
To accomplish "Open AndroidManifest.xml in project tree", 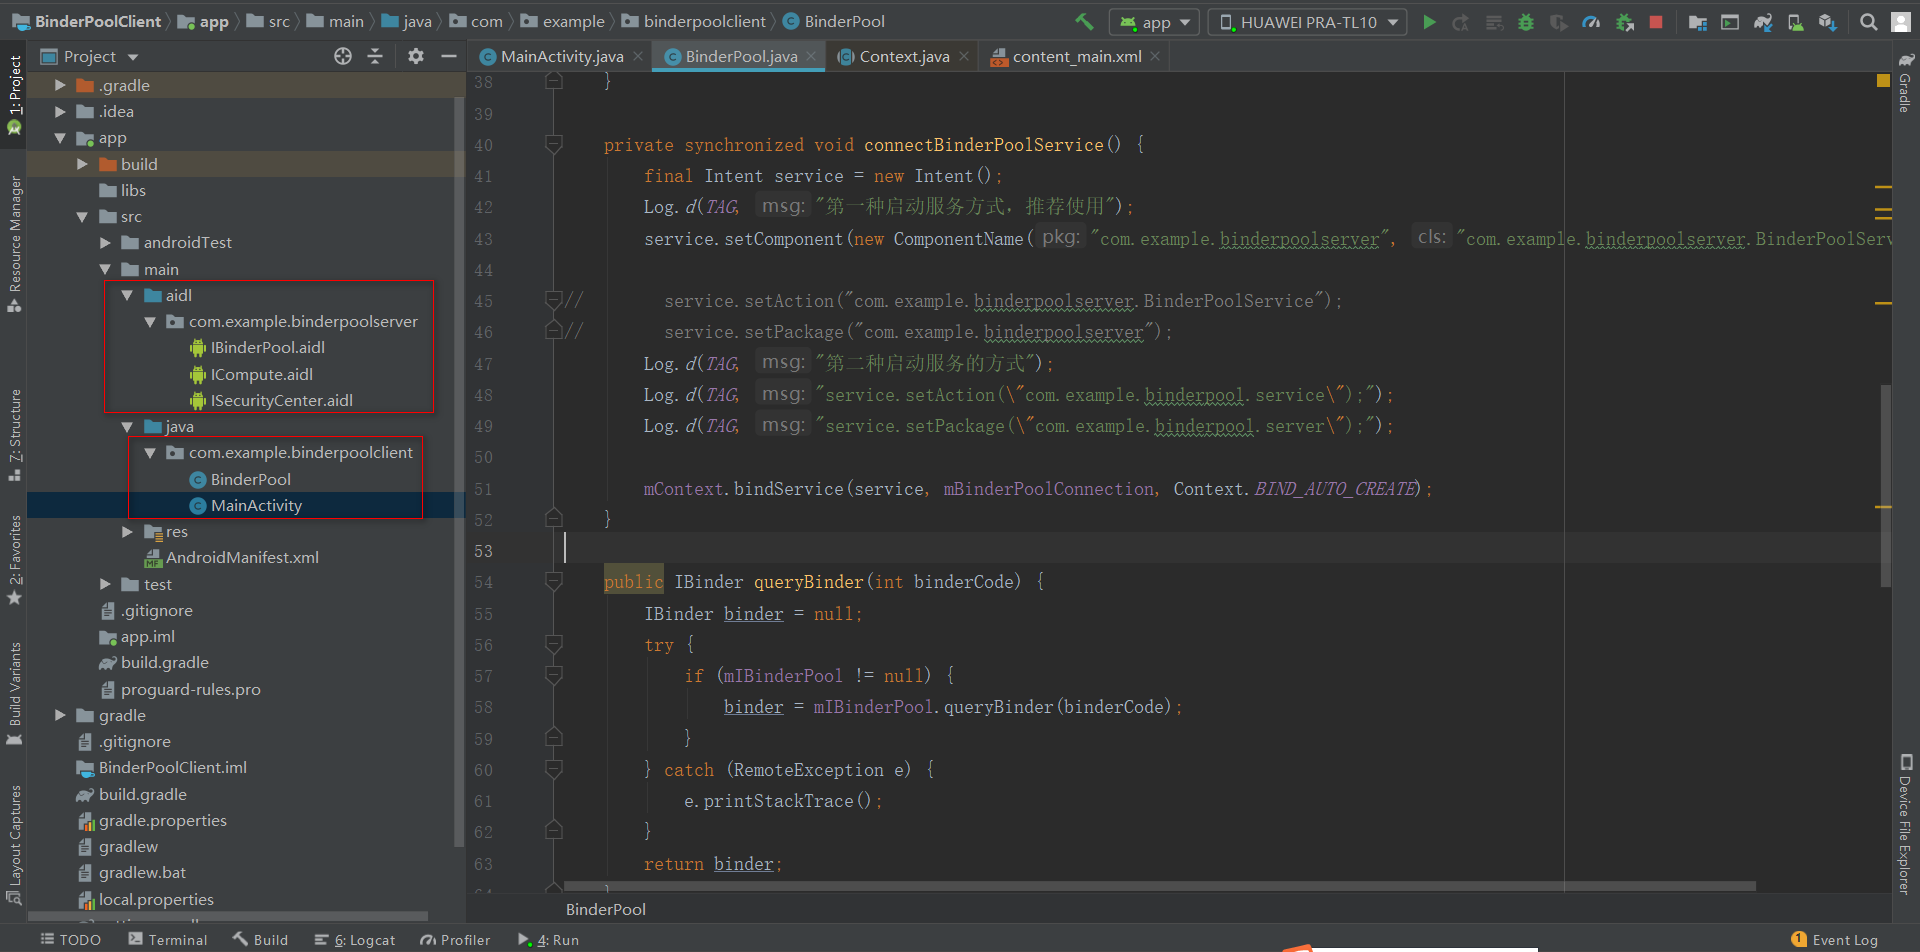I will [x=232, y=557].
